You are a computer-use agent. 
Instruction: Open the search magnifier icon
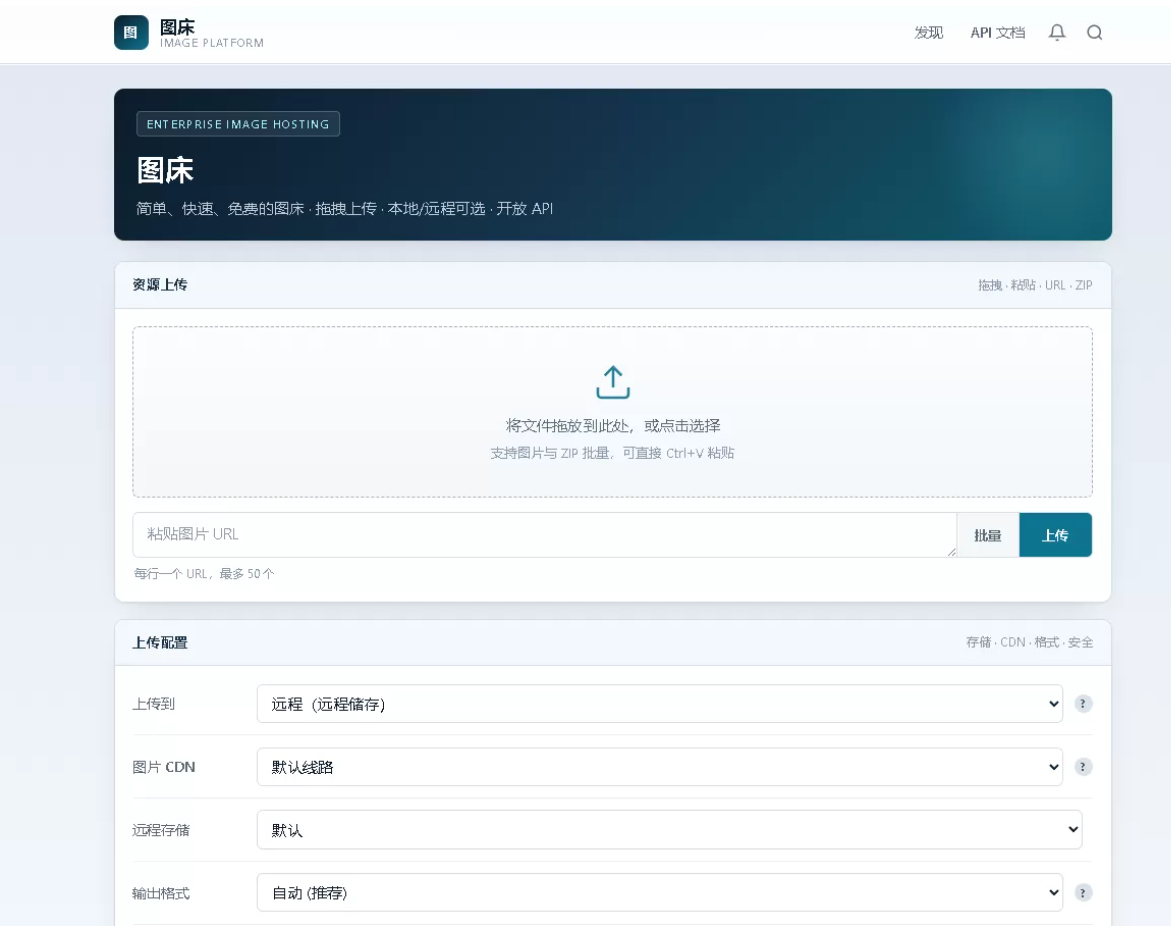pyautogui.click(x=1094, y=32)
